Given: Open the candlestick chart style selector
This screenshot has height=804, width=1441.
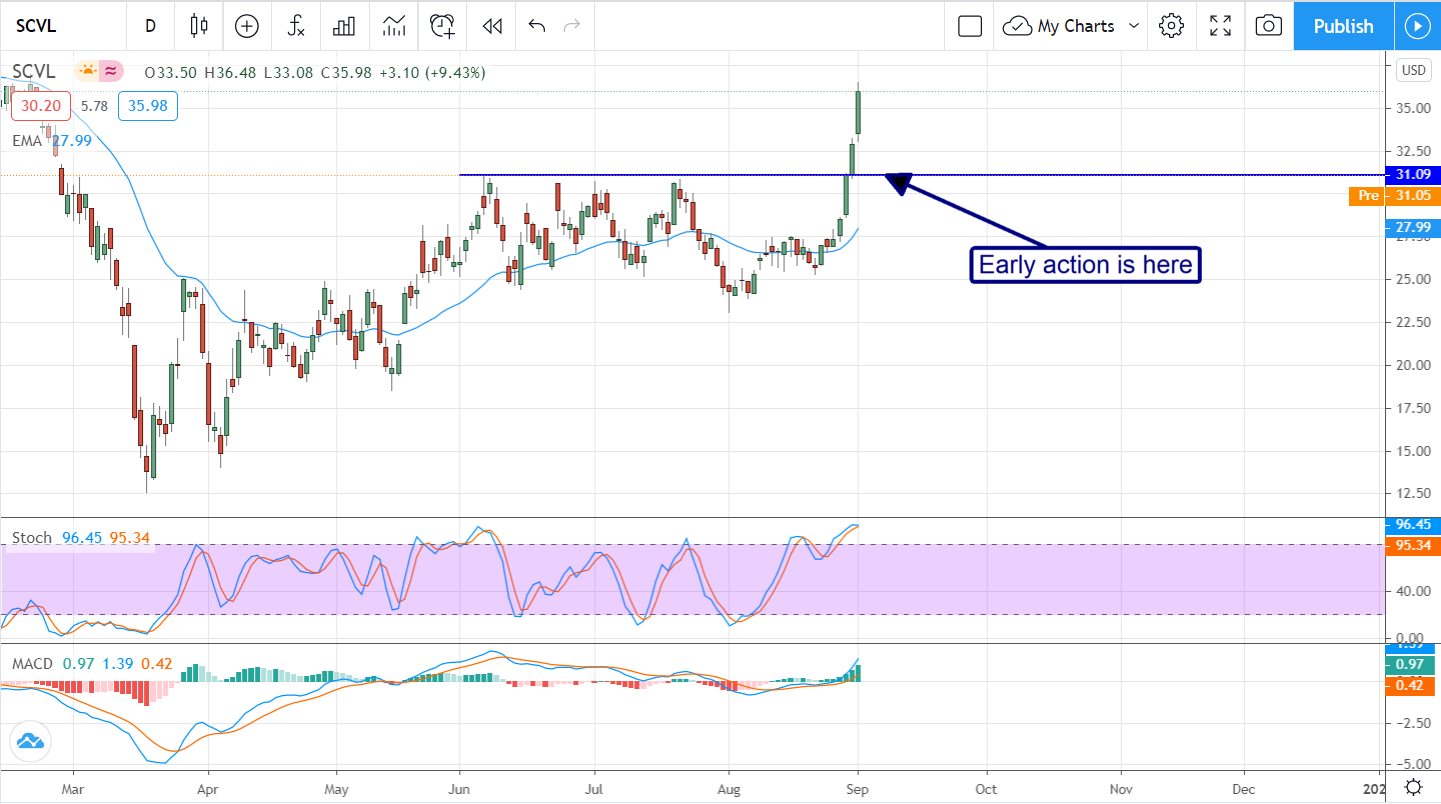Looking at the screenshot, I should tap(198, 26).
